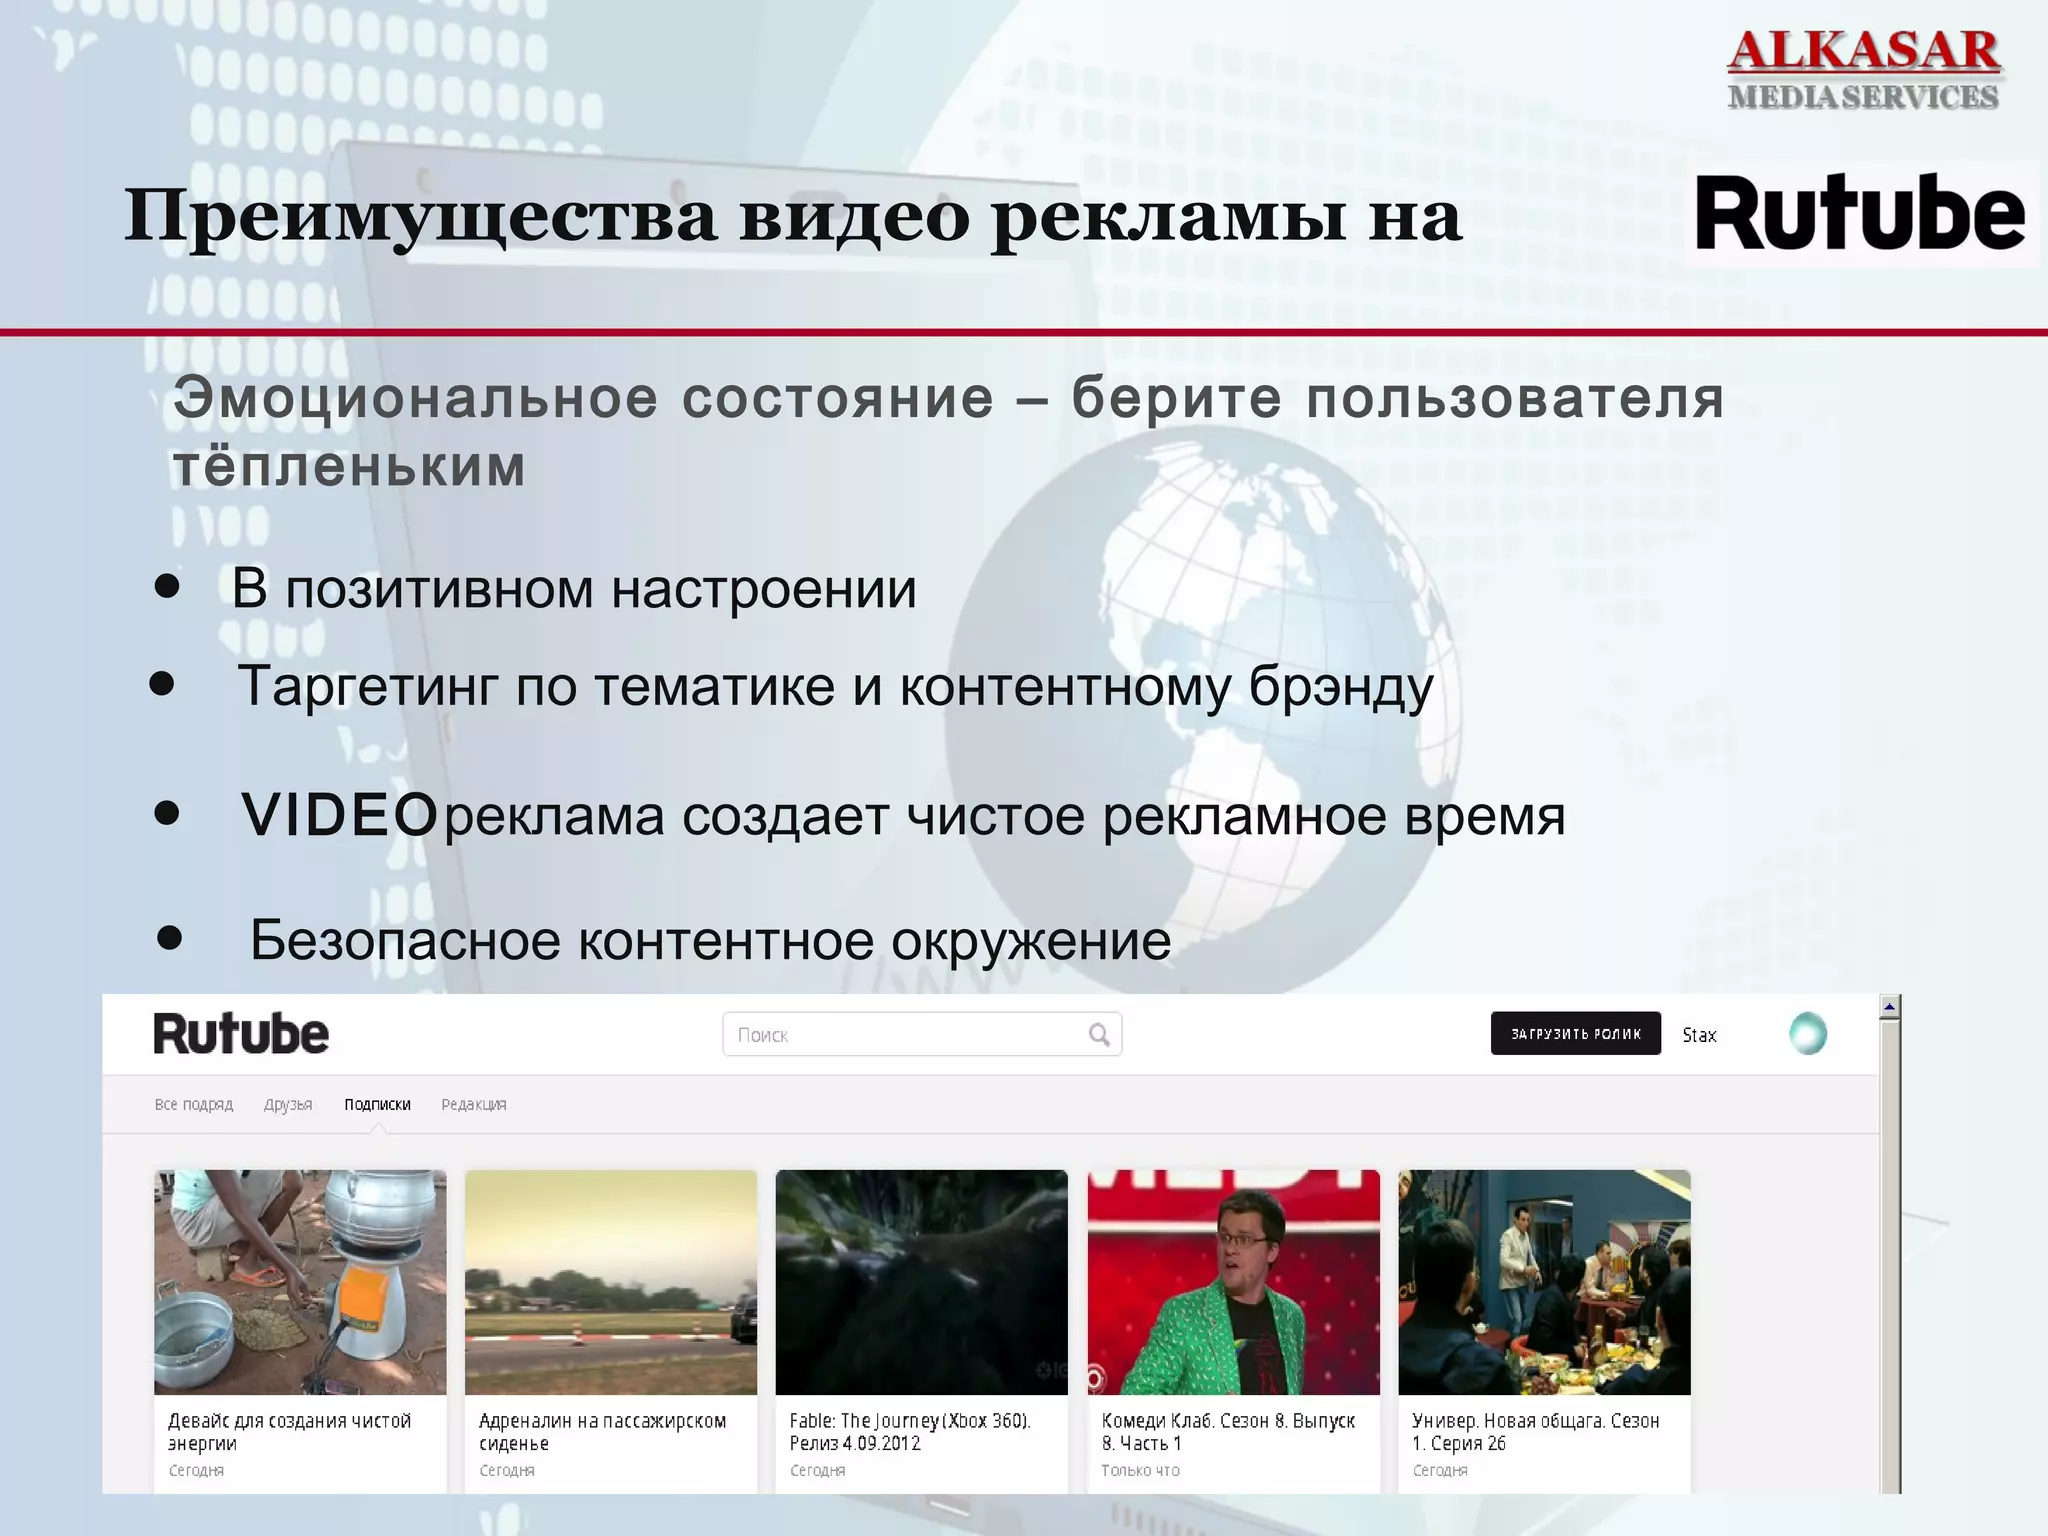Focus the Поиск search field
The height and width of the screenshot is (1536, 2048).
922,1034
